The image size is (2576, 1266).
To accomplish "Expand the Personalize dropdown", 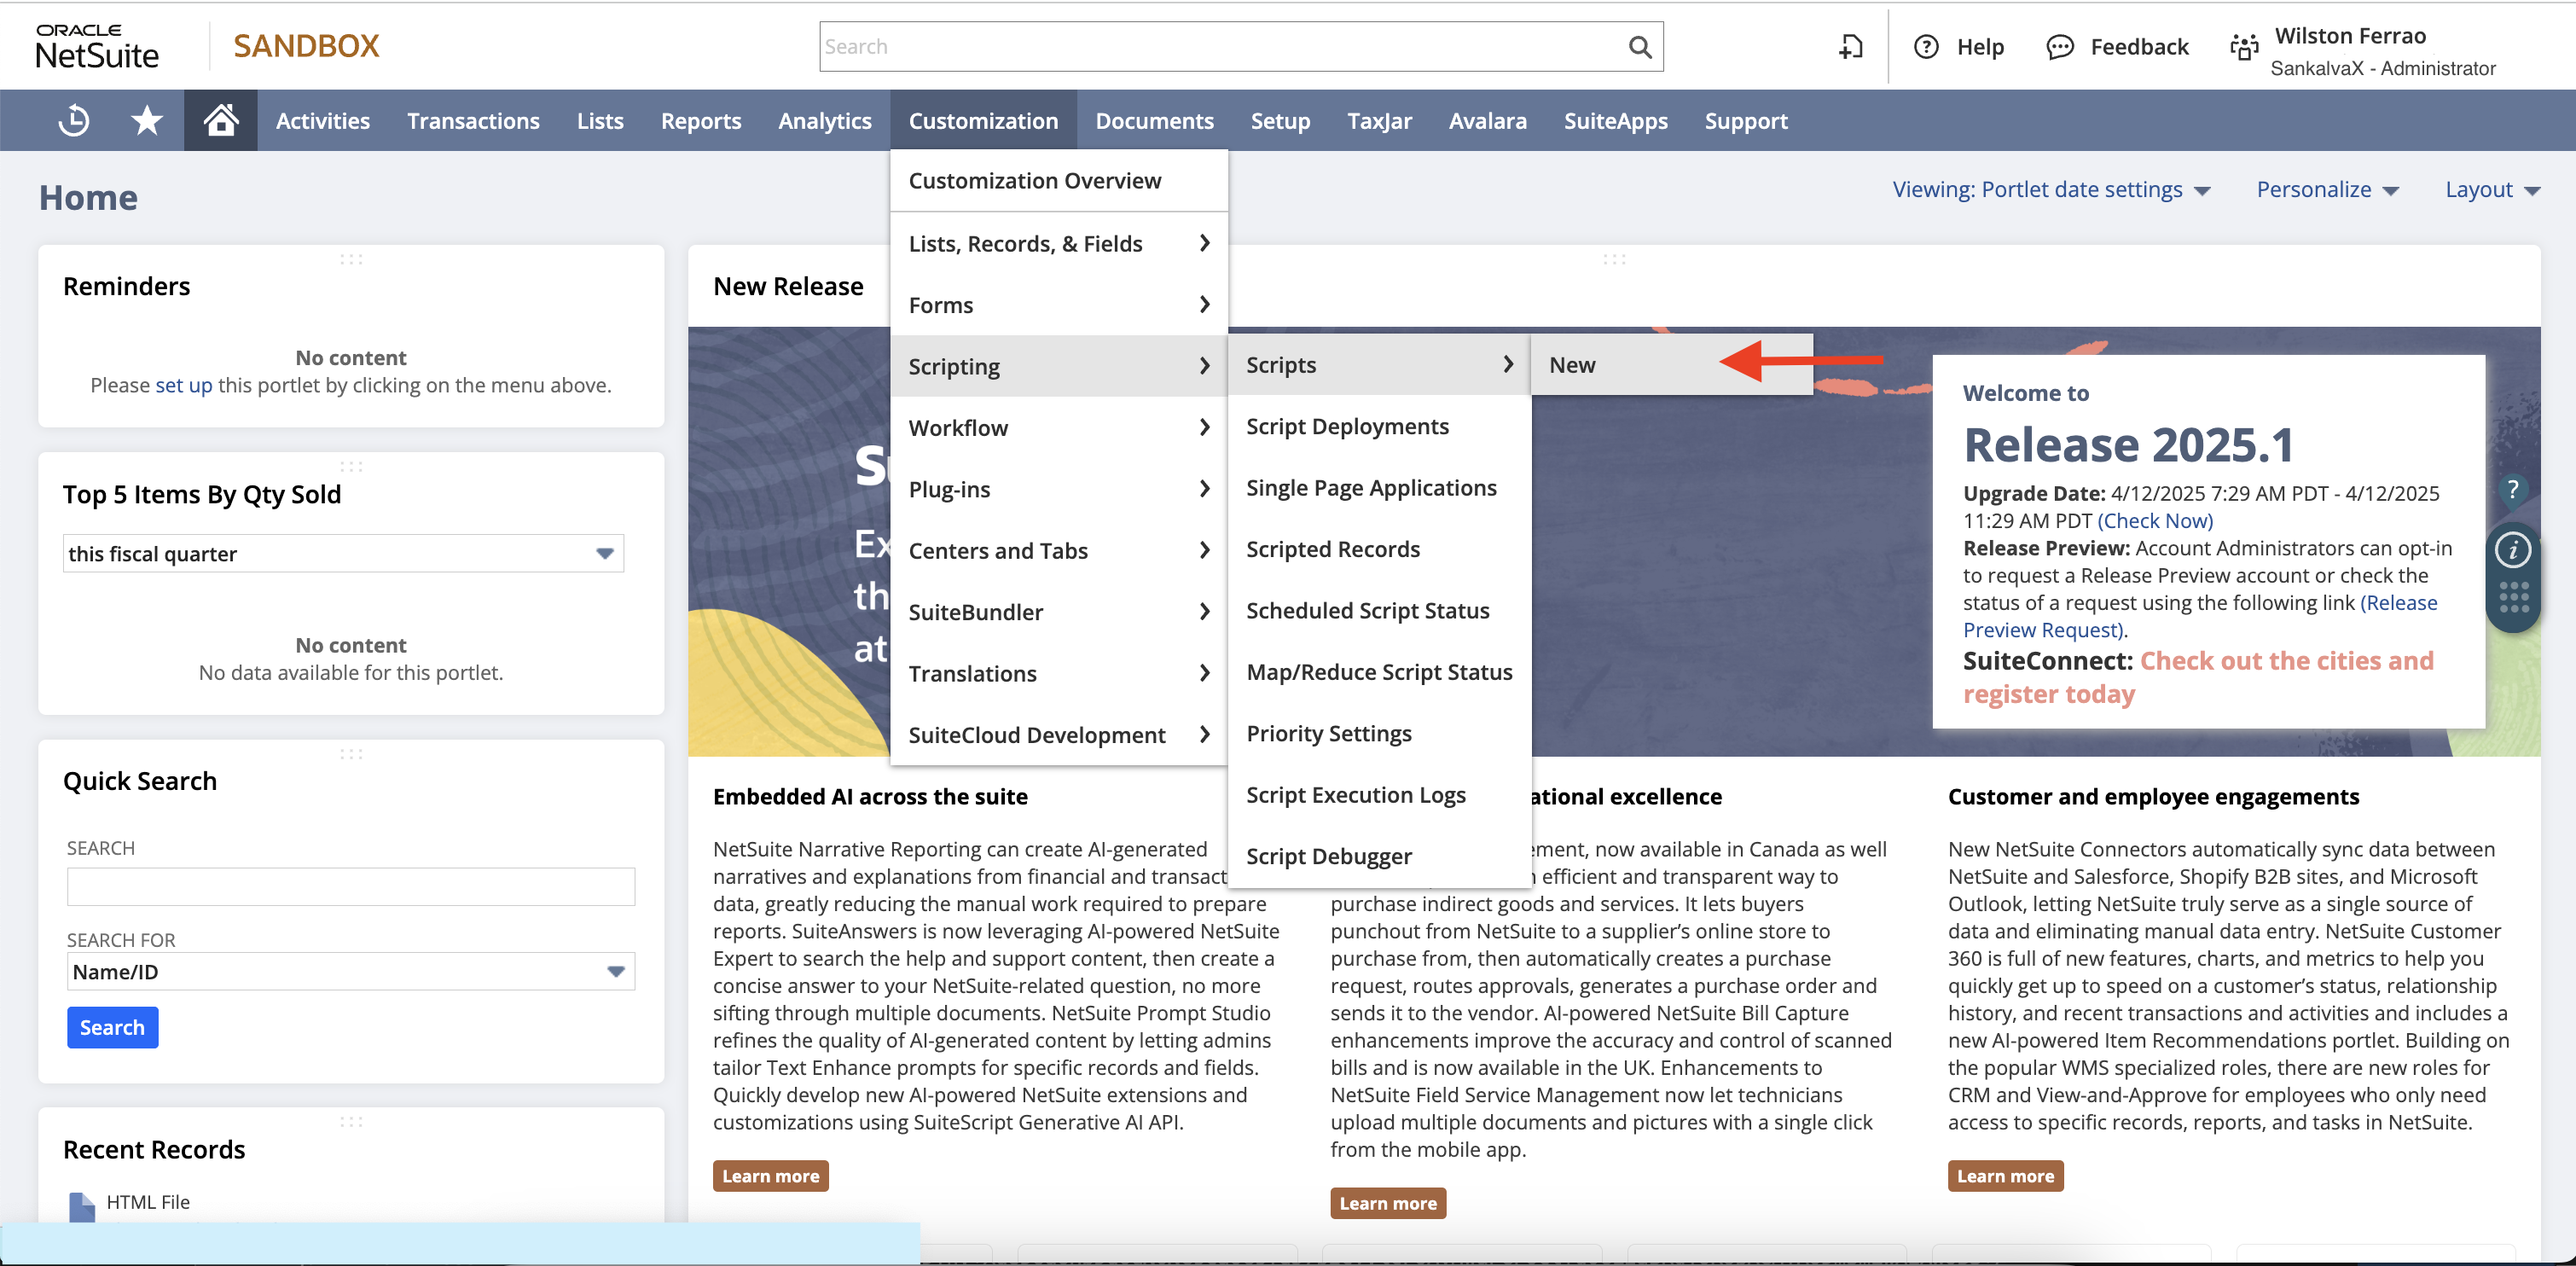I will point(2327,189).
